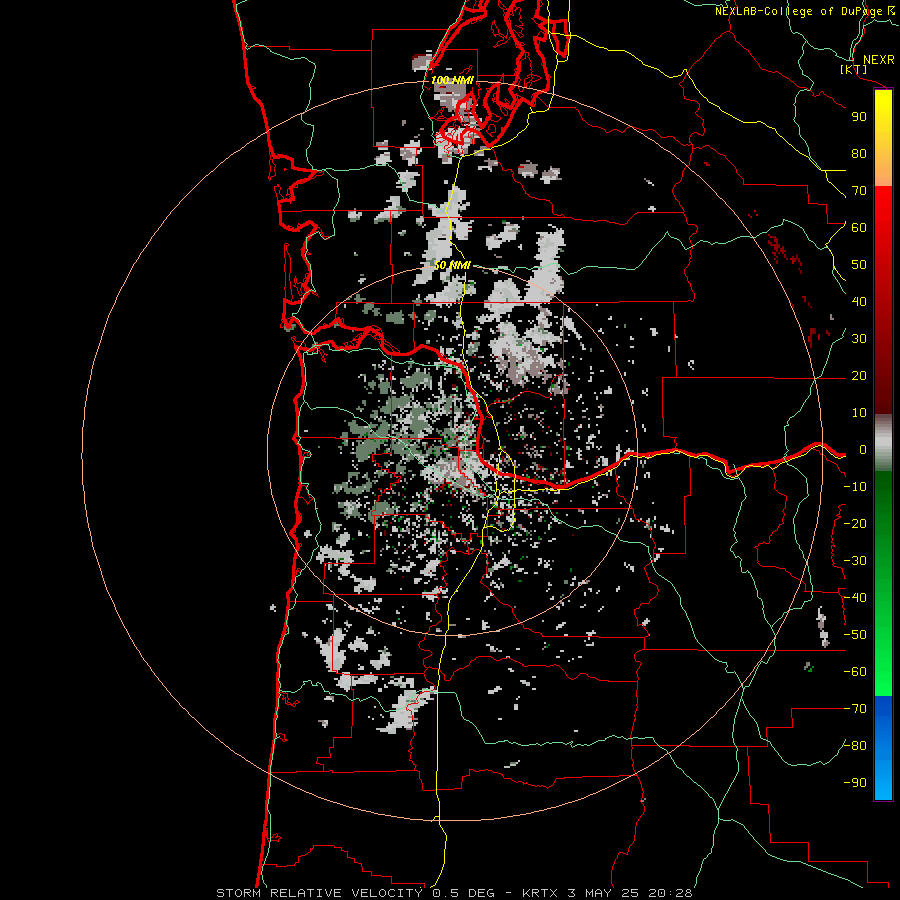Click the 20 value on velocity scale
Viewport: 900px width, 900px height.
click(859, 375)
